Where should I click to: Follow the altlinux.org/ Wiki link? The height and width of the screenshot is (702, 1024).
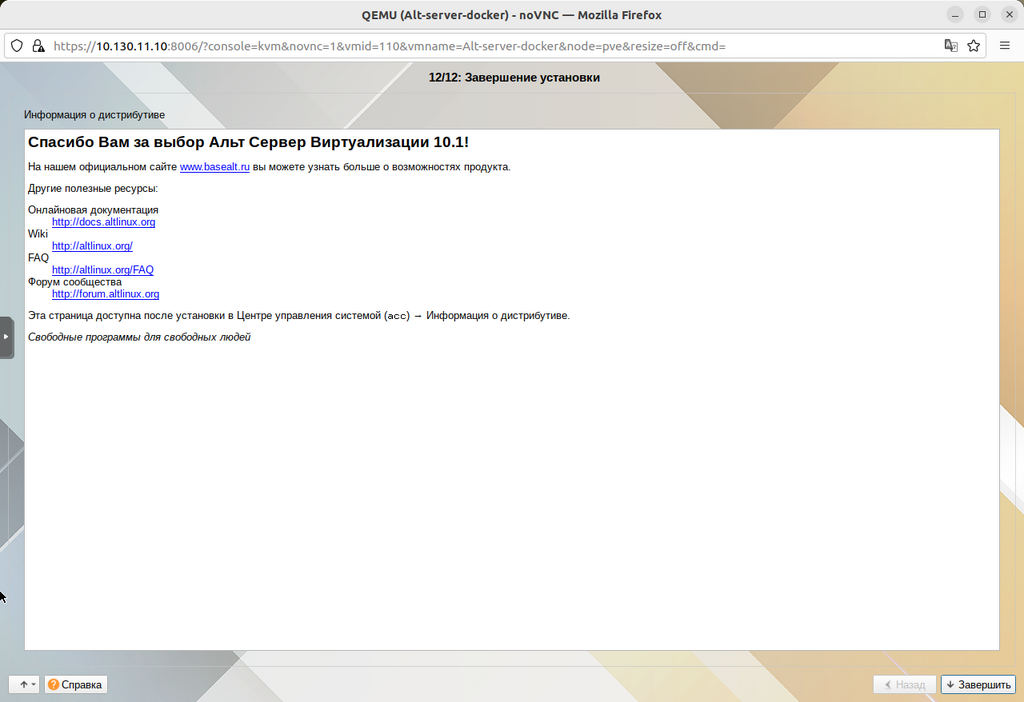click(92, 246)
